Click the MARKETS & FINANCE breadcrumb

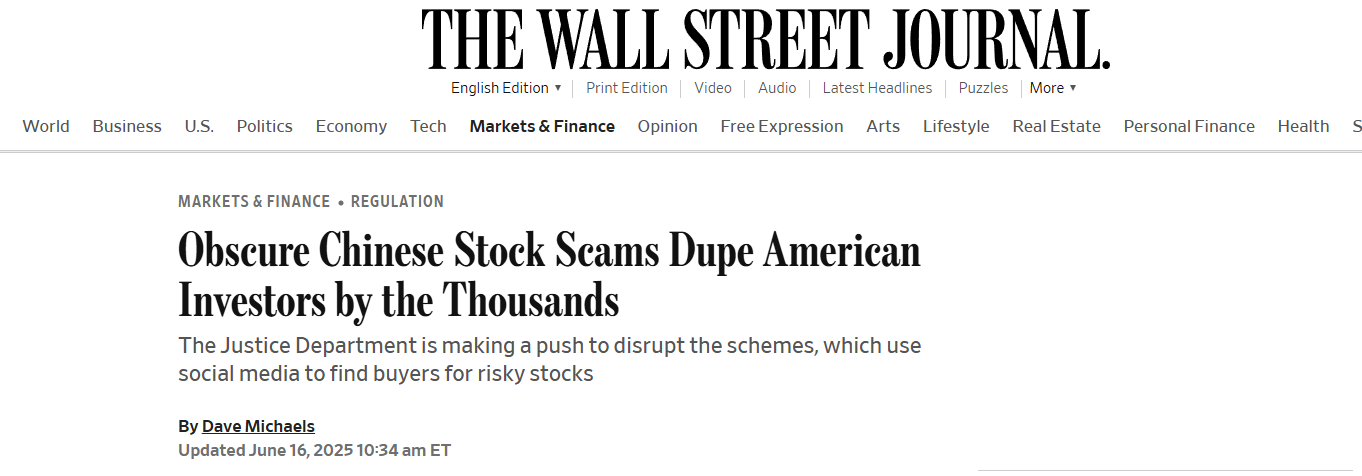coord(254,201)
